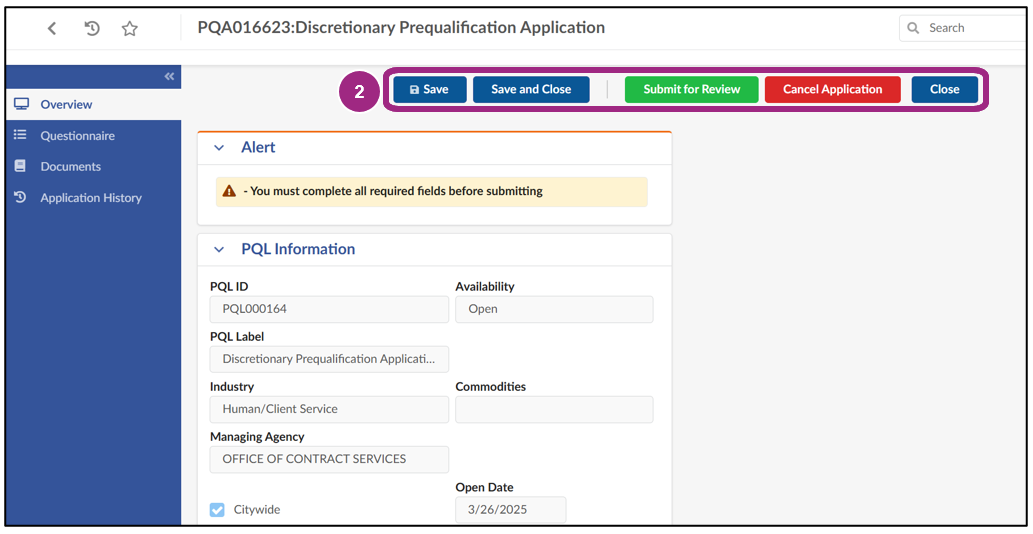The image size is (1033, 534).
Task: Open the recent history clock icon
Action: point(92,29)
